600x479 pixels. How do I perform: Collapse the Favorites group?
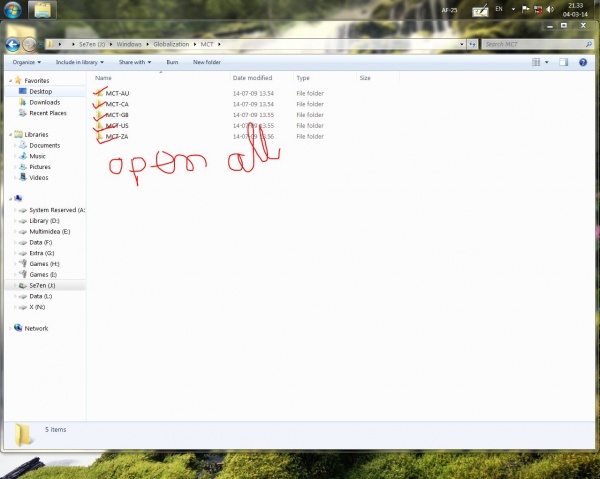[x=10, y=81]
